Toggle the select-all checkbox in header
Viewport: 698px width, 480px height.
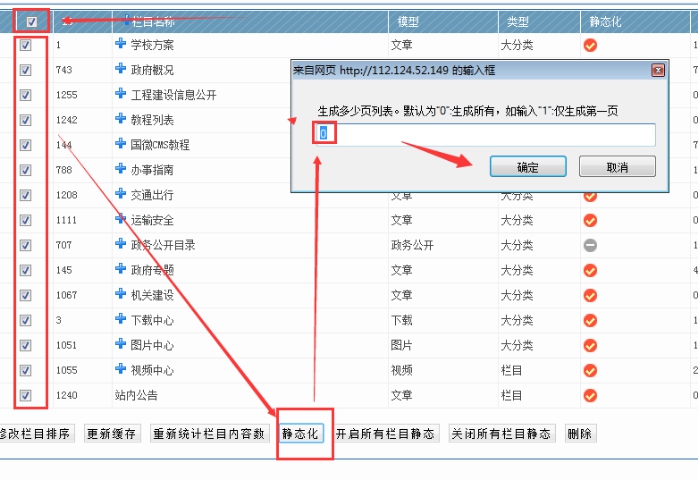(32, 21)
